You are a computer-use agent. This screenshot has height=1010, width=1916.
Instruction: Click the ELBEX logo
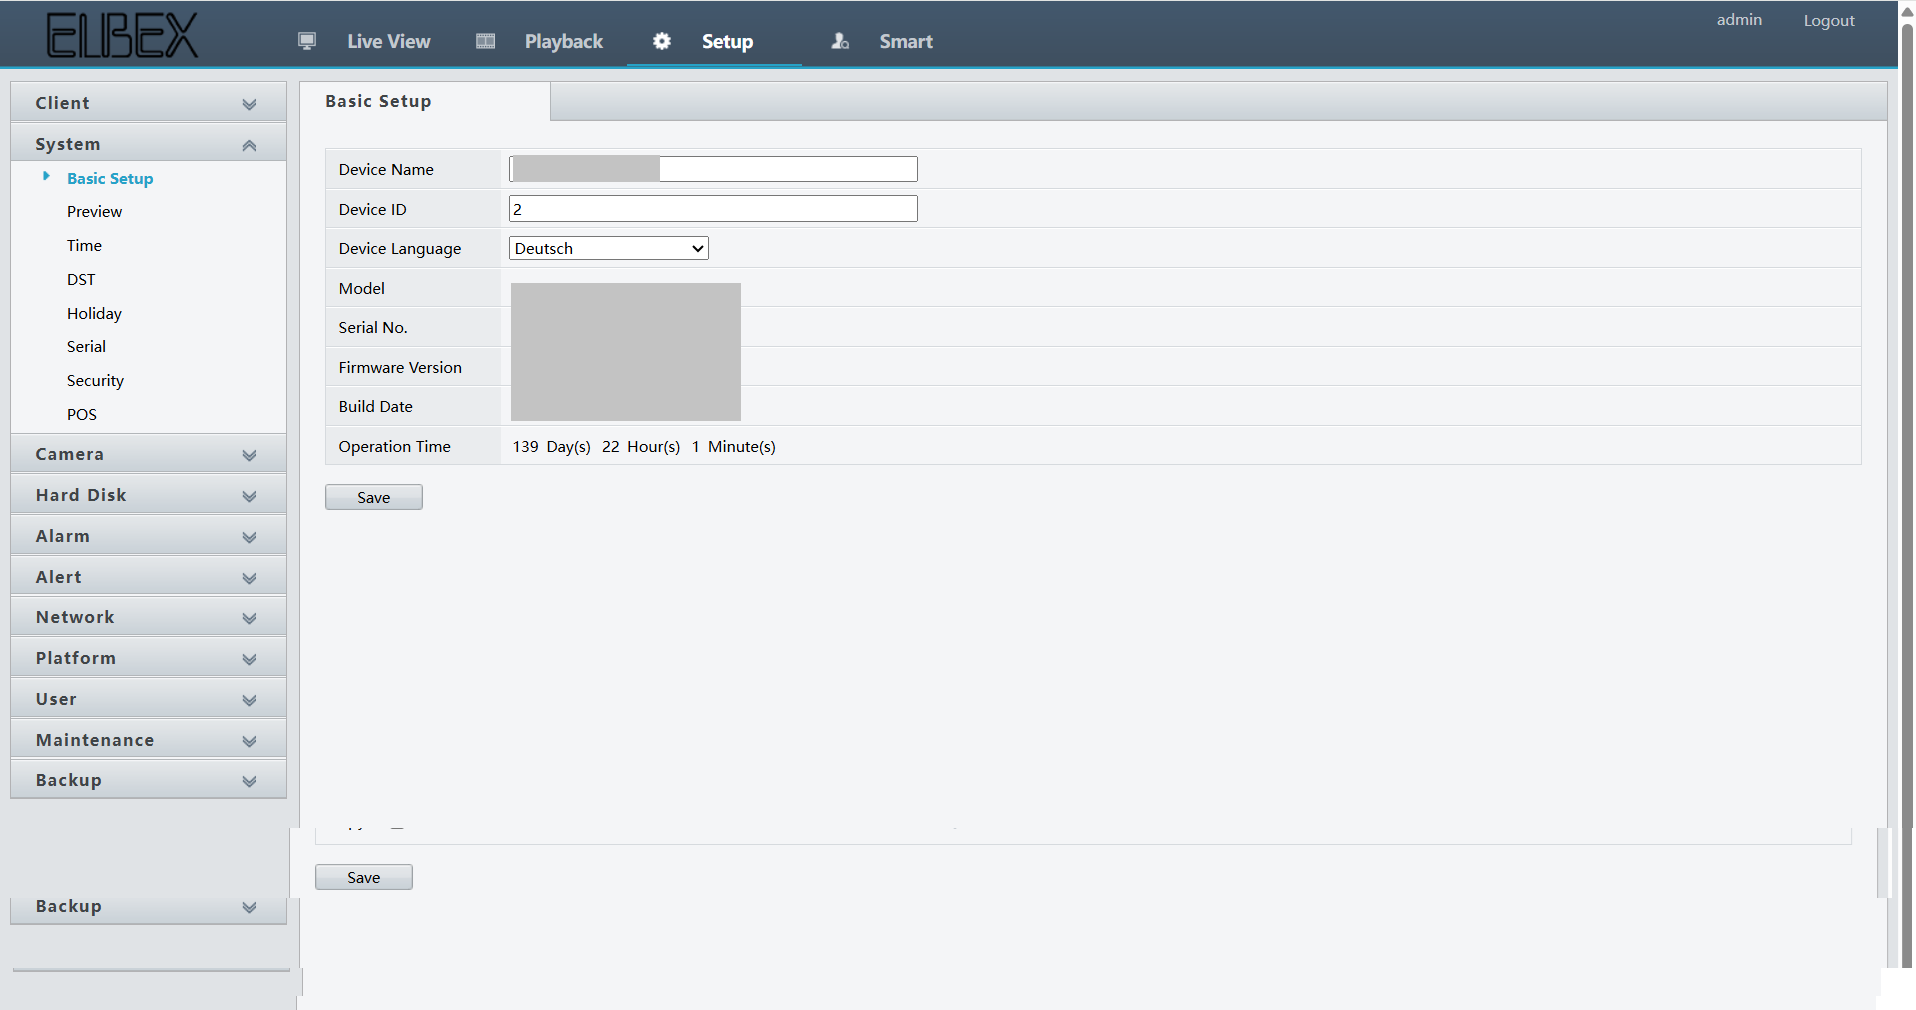[120, 33]
